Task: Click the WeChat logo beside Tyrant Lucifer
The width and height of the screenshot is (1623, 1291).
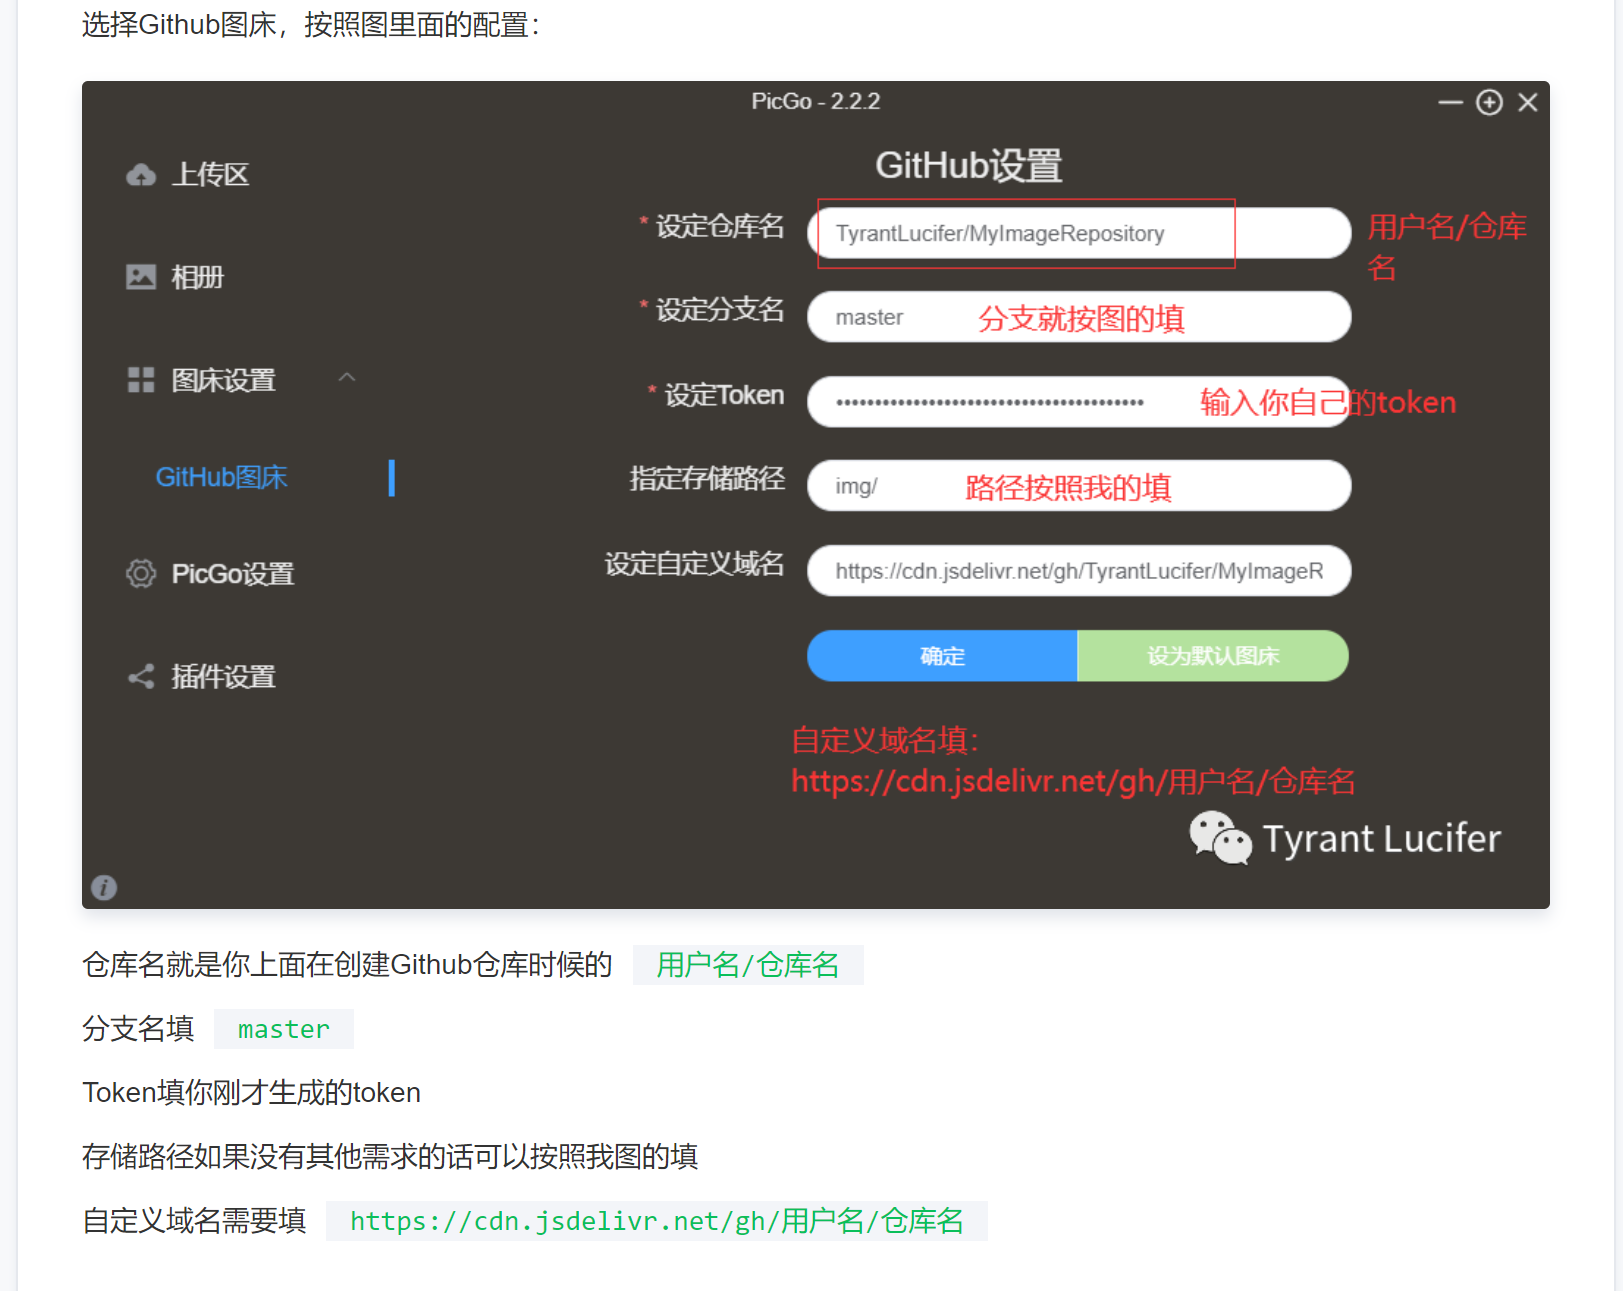Action: (1219, 837)
